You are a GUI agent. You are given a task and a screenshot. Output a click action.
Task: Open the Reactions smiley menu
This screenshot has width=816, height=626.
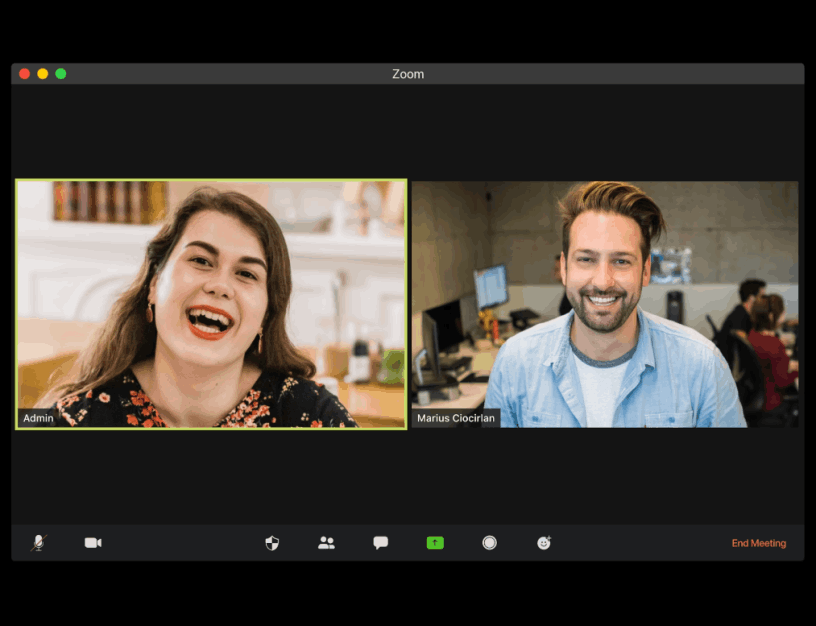[544, 543]
